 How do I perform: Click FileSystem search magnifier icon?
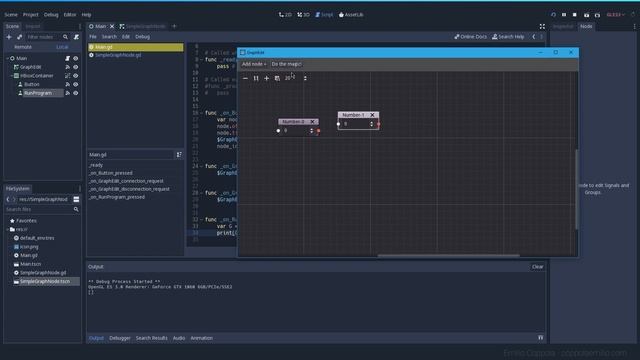pyautogui.click(x=76, y=209)
